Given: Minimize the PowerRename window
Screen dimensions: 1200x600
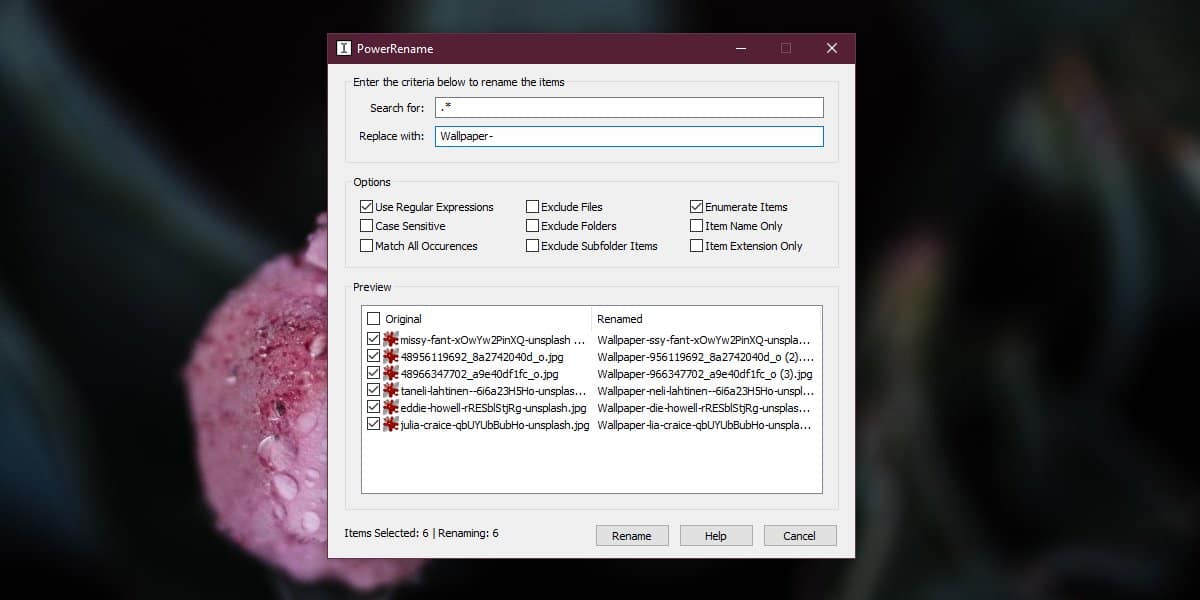Looking at the screenshot, I should [740, 48].
